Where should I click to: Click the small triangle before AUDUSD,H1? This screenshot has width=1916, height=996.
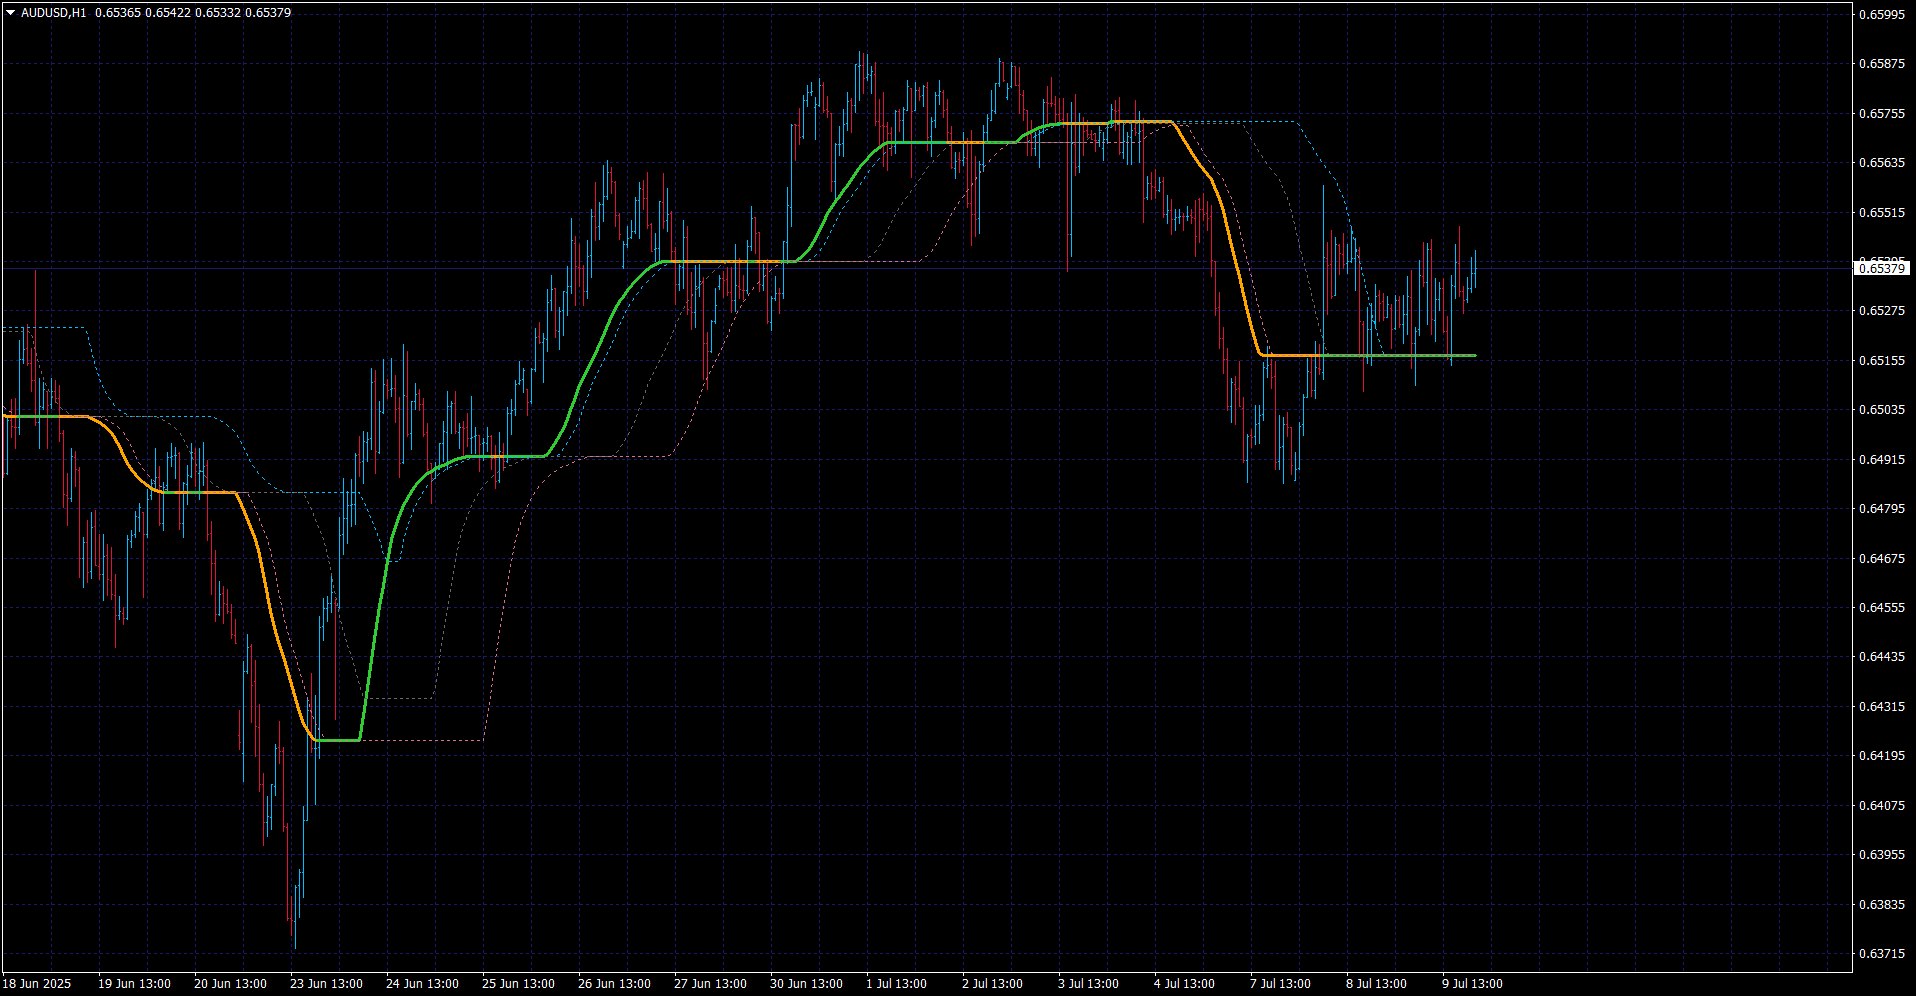pos(10,13)
